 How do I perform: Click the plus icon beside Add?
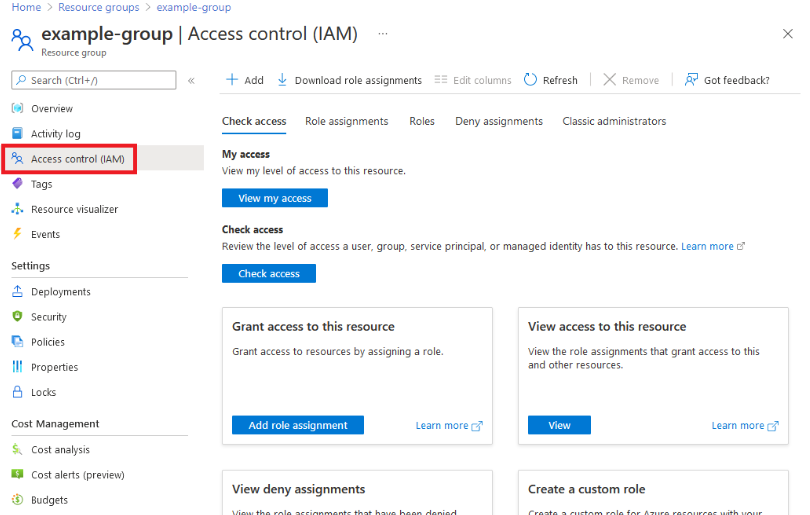click(232, 80)
